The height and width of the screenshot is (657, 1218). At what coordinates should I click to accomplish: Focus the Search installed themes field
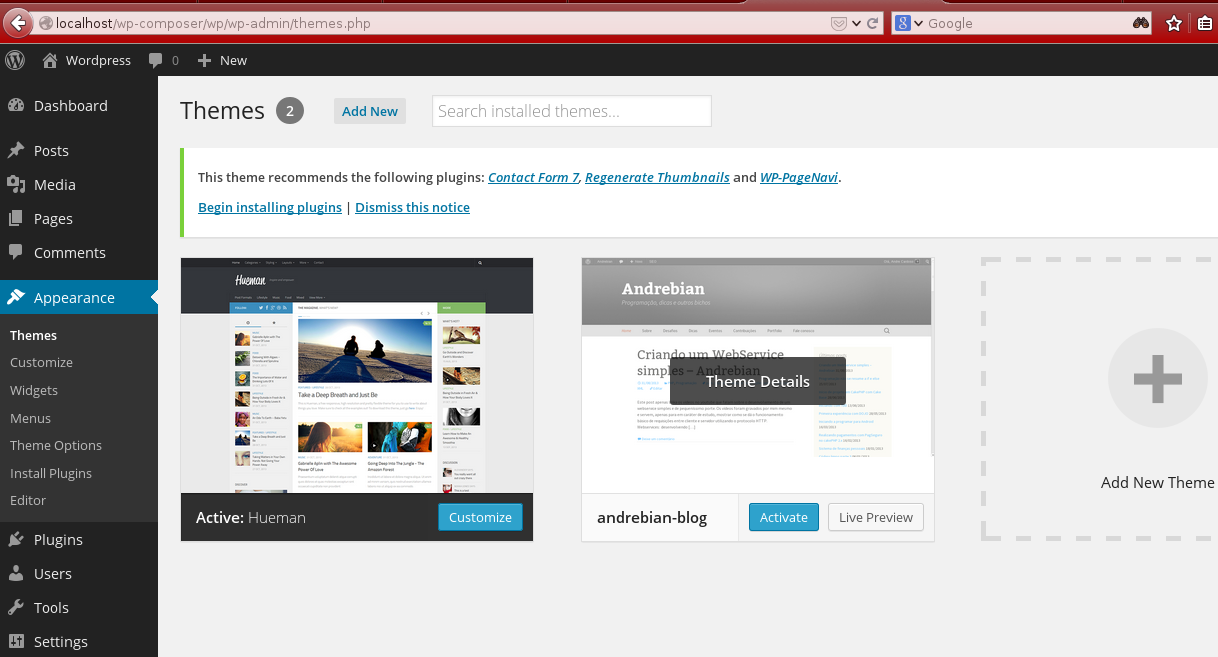tap(572, 111)
